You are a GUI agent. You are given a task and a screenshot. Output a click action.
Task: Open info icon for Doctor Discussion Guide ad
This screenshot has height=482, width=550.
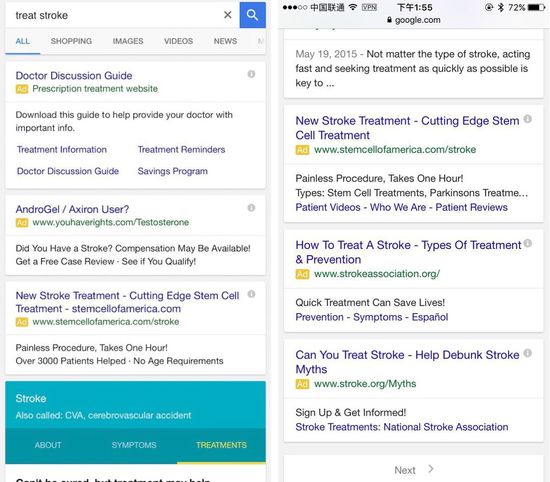click(x=251, y=74)
